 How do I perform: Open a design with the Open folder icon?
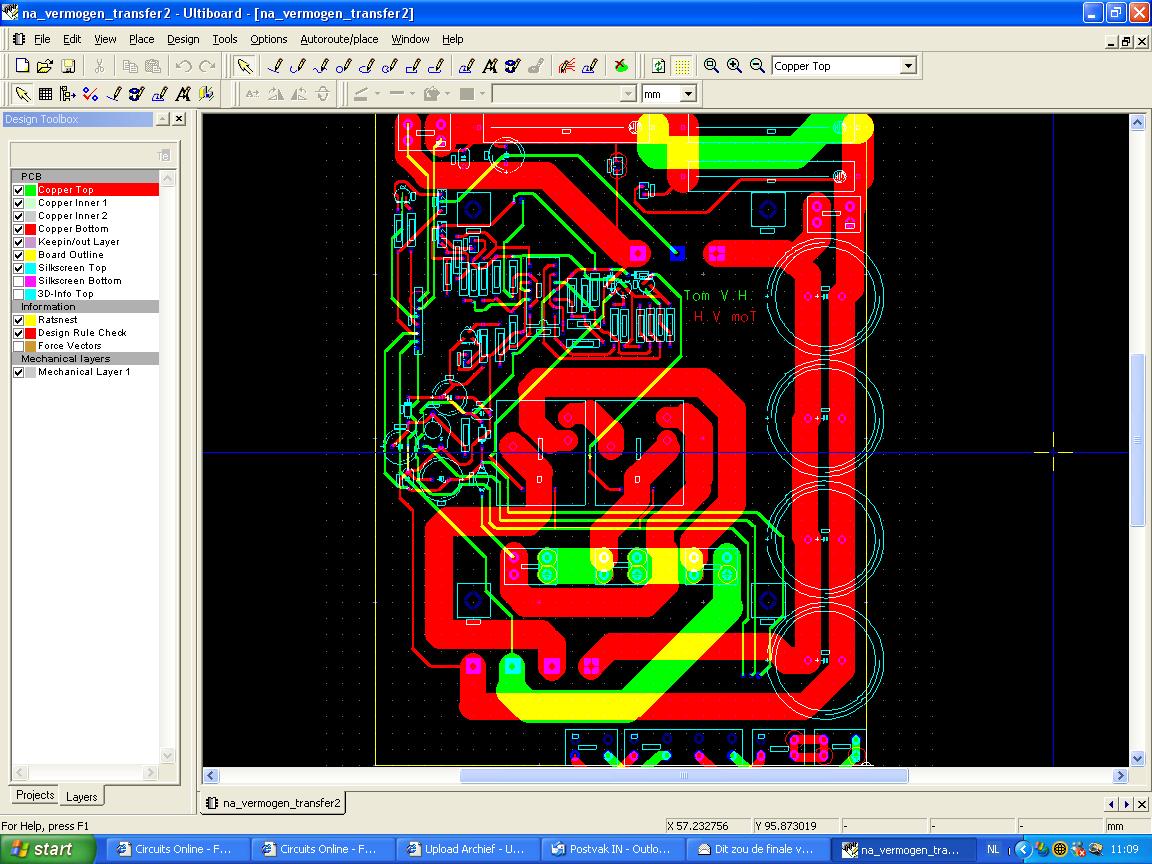coord(44,66)
